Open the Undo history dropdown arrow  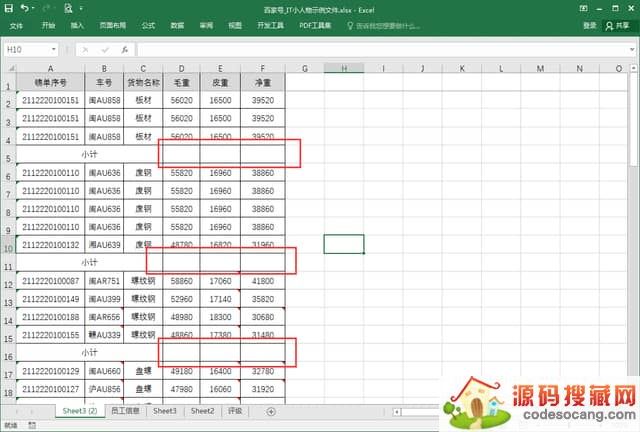point(33,8)
